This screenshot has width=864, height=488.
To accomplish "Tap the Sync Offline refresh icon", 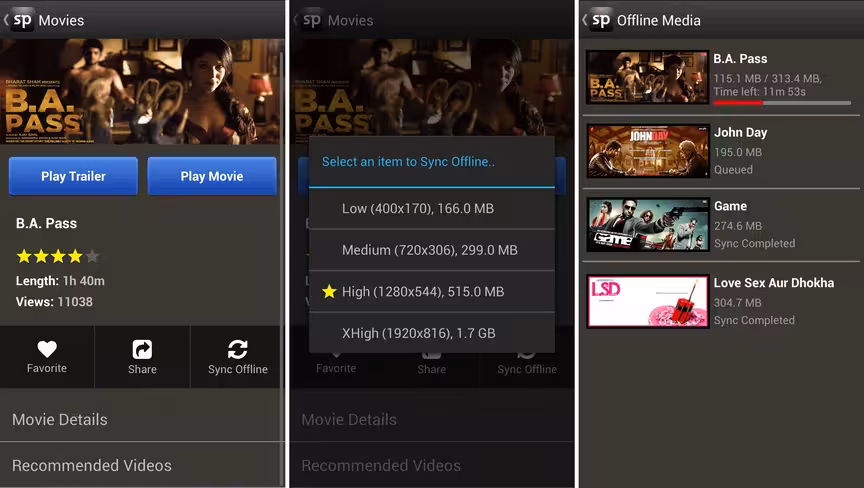I will (237, 349).
